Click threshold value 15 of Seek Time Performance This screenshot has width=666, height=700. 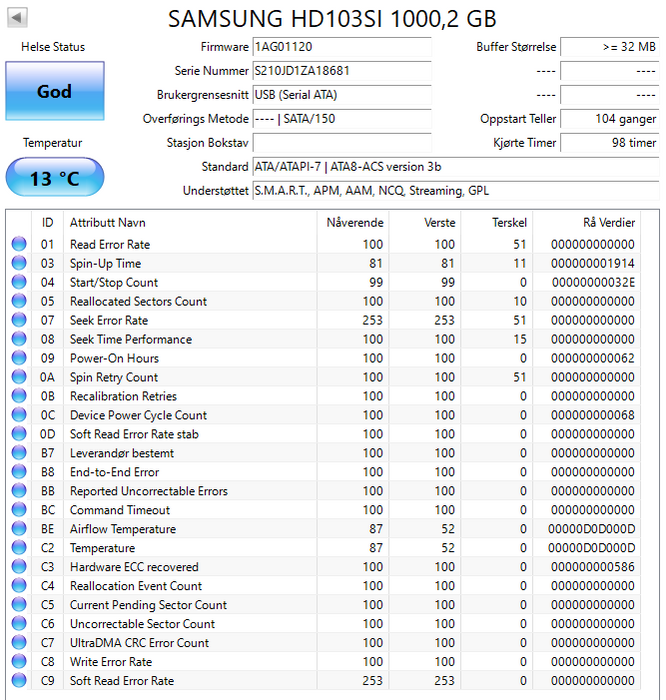tap(520, 339)
